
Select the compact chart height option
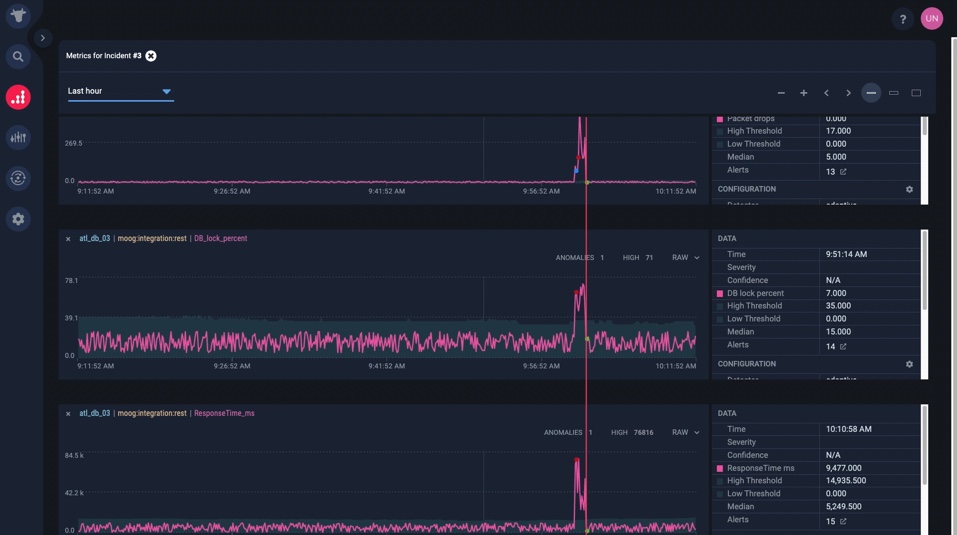[871, 93]
